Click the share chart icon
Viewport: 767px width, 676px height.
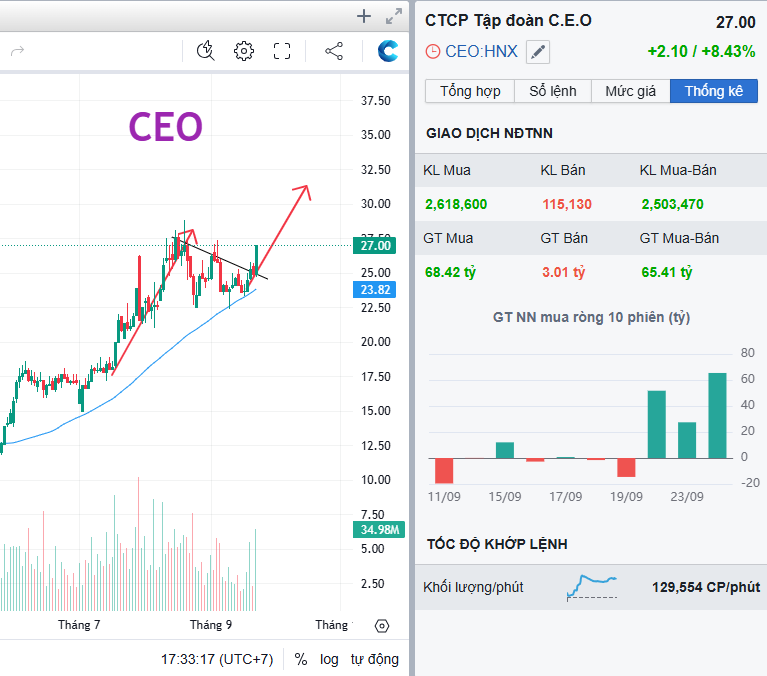pos(334,51)
